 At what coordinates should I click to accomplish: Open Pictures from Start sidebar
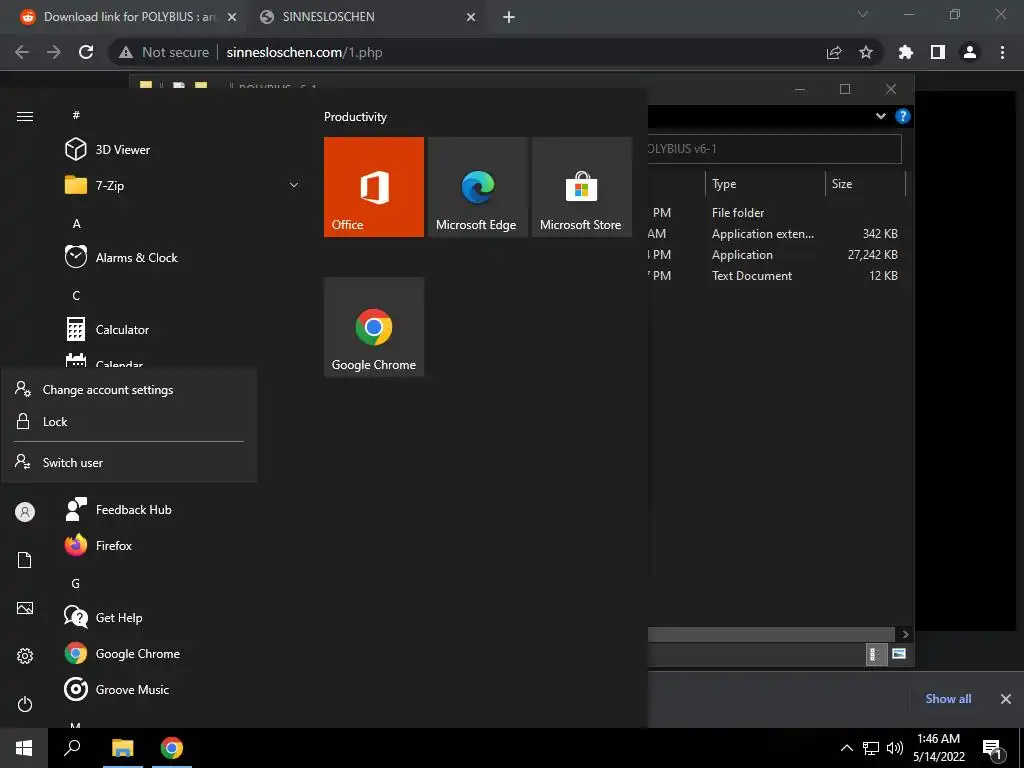point(25,608)
